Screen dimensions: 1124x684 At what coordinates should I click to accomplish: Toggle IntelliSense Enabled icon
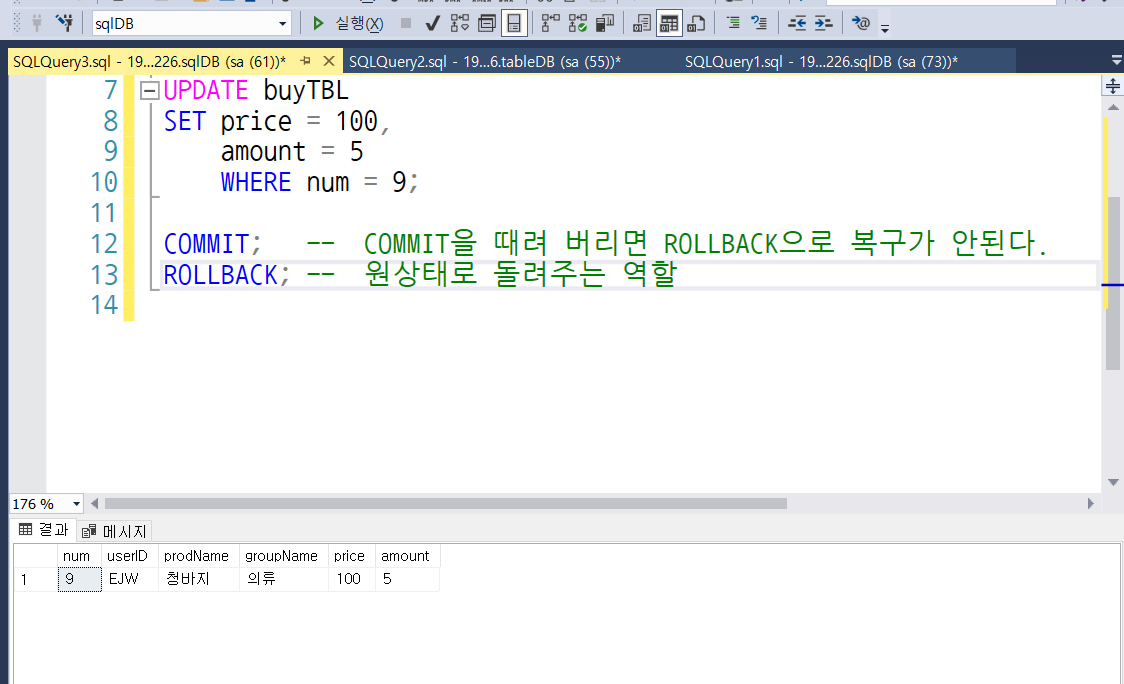(514, 24)
